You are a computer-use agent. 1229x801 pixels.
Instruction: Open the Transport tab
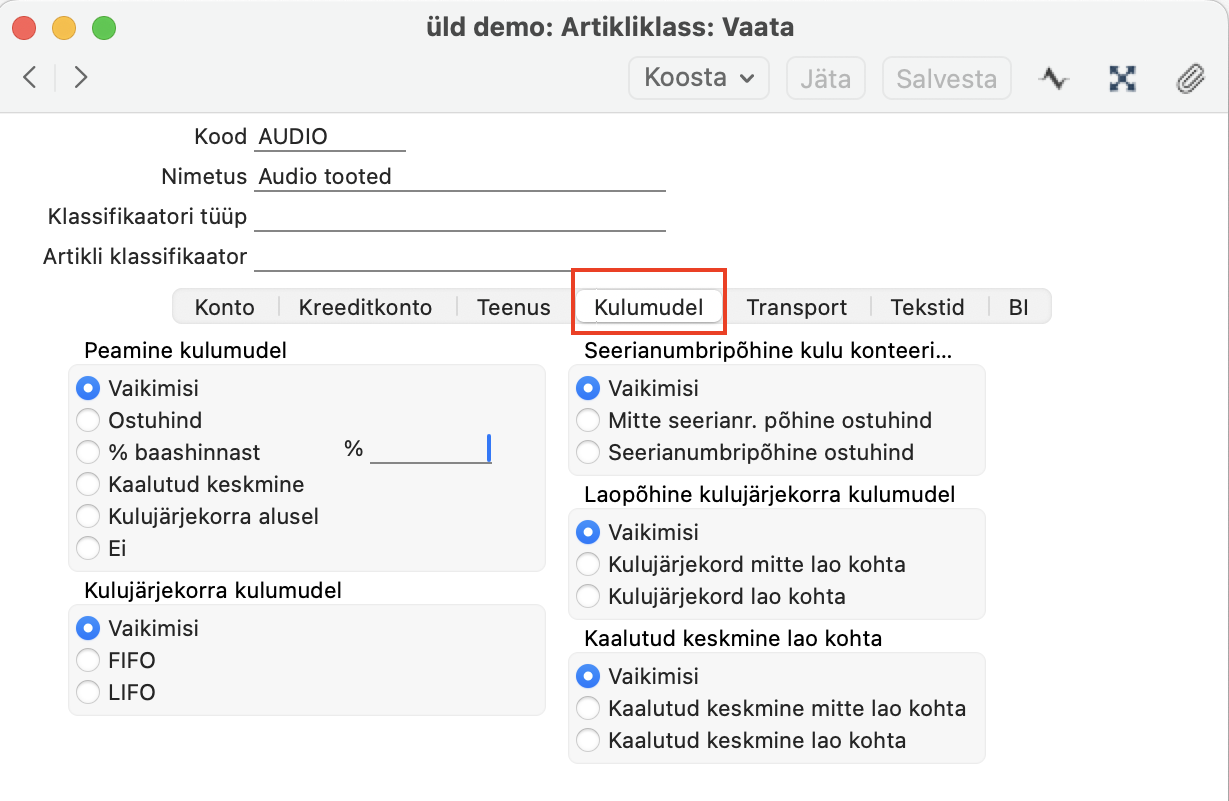[x=796, y=307]
